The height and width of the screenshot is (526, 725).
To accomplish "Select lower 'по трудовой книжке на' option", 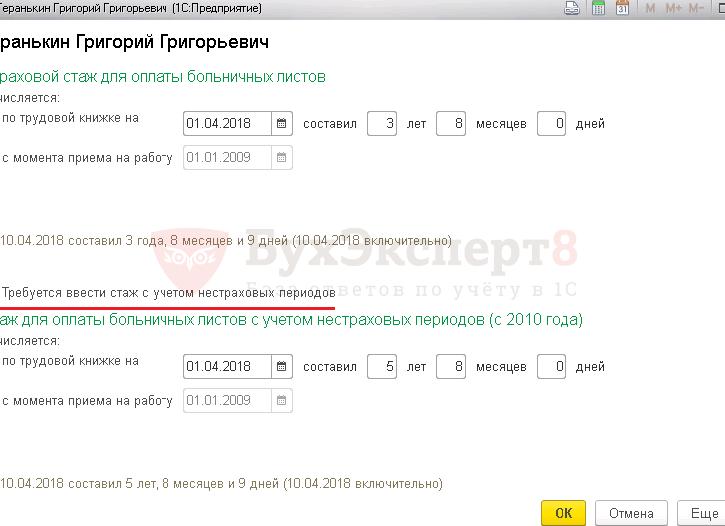I will tap(69, 361).
